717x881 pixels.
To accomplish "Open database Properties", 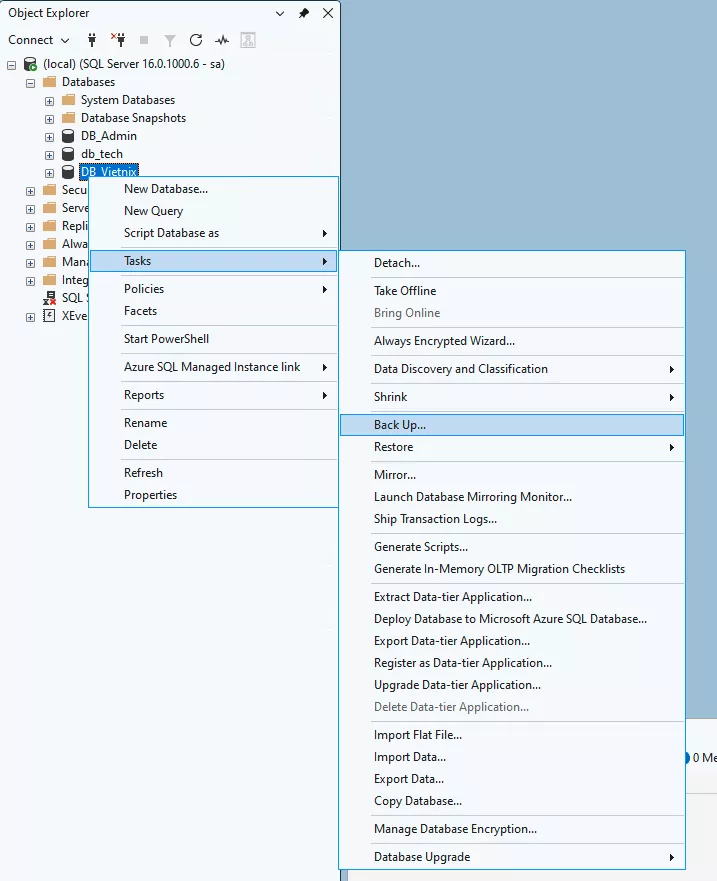I will click(214, 494).
